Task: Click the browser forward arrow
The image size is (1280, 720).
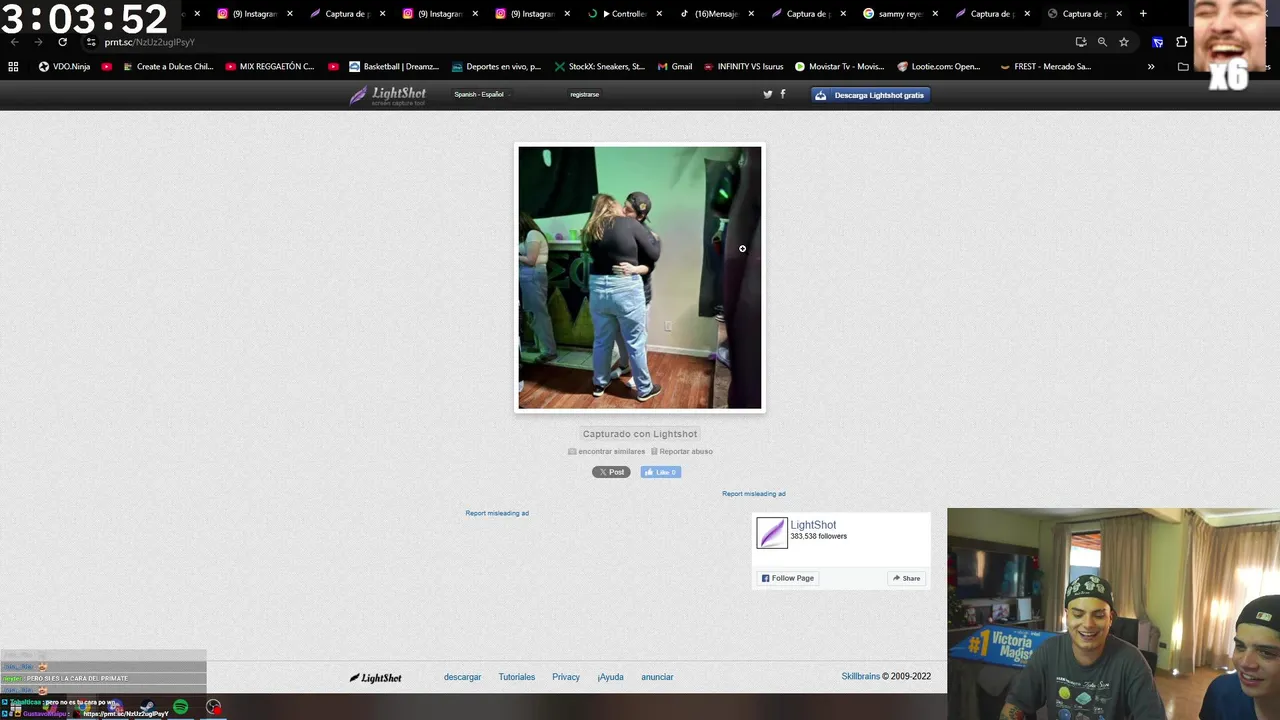Action: point(38,42)
